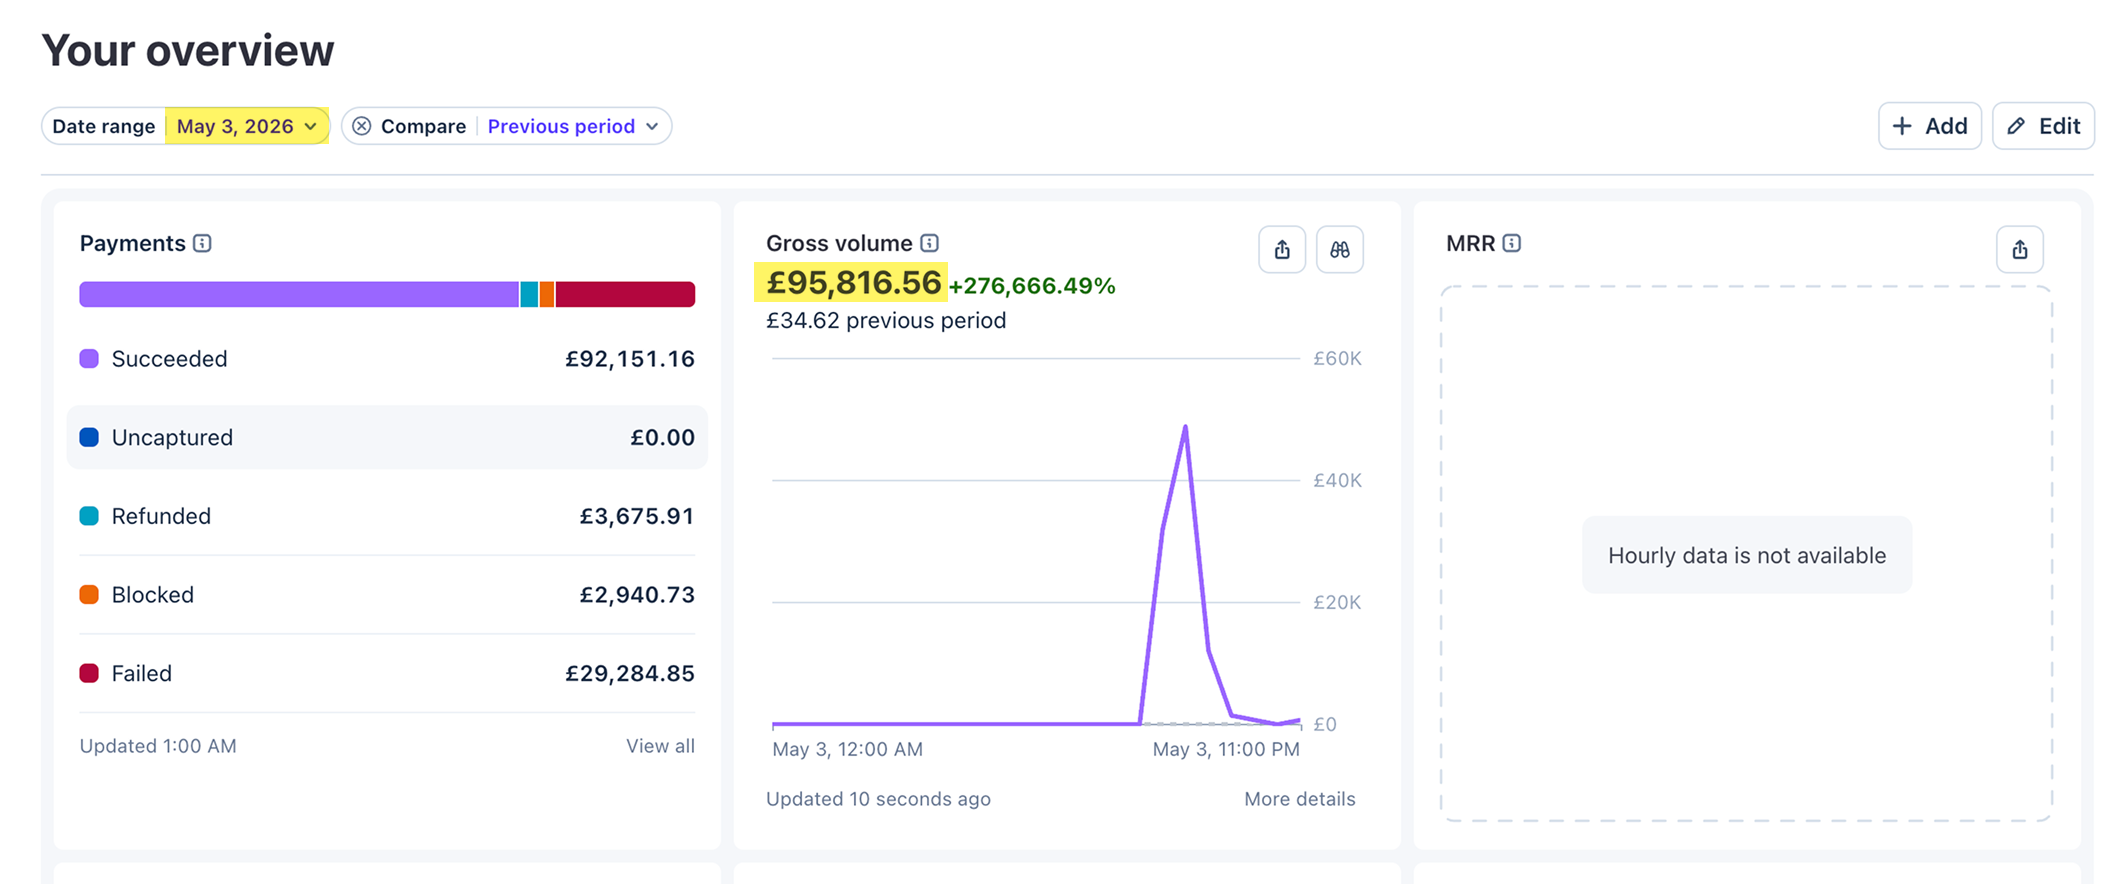2111x884 pixels.
Task: Open the More details link
Action: tap(1299, 799)
